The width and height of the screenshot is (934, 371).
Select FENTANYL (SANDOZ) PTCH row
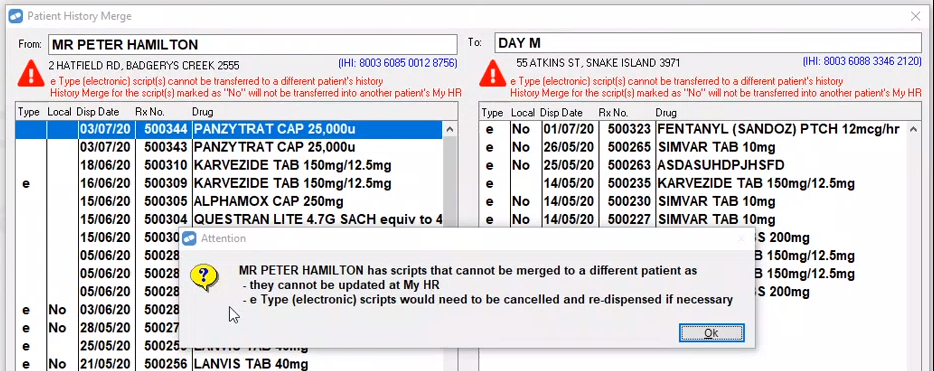point(692,129)
